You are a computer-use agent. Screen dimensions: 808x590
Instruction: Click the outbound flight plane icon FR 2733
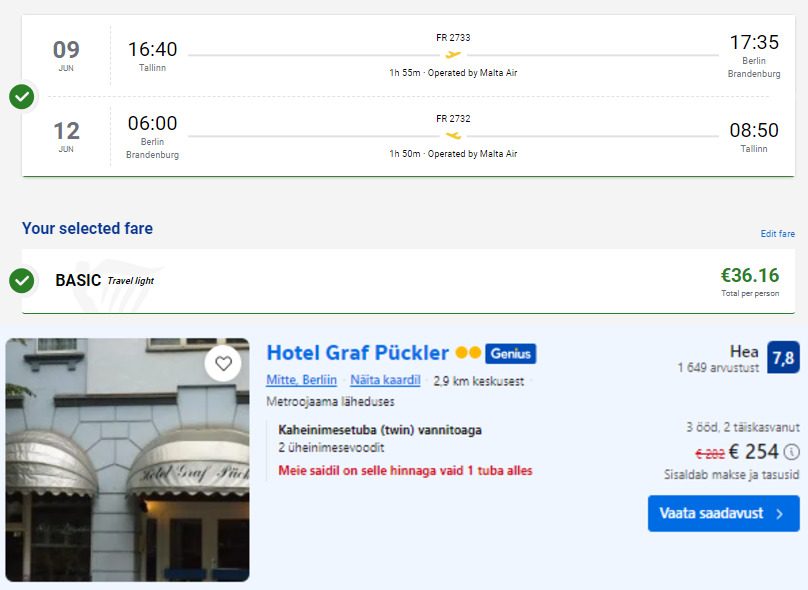(x=453, y=54)
